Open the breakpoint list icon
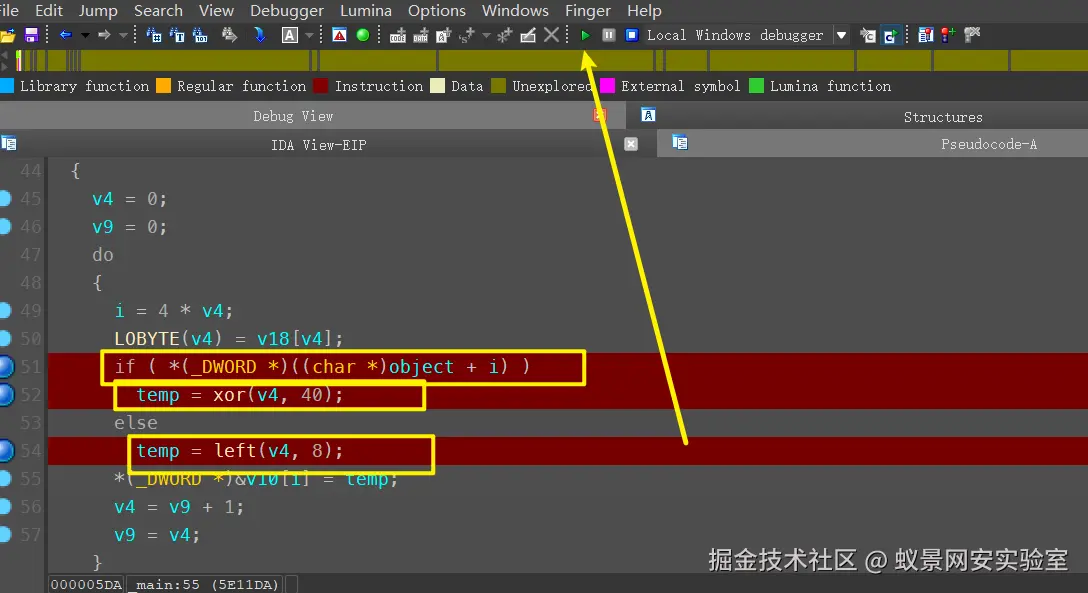1088x593 pixels. [926, 35]
